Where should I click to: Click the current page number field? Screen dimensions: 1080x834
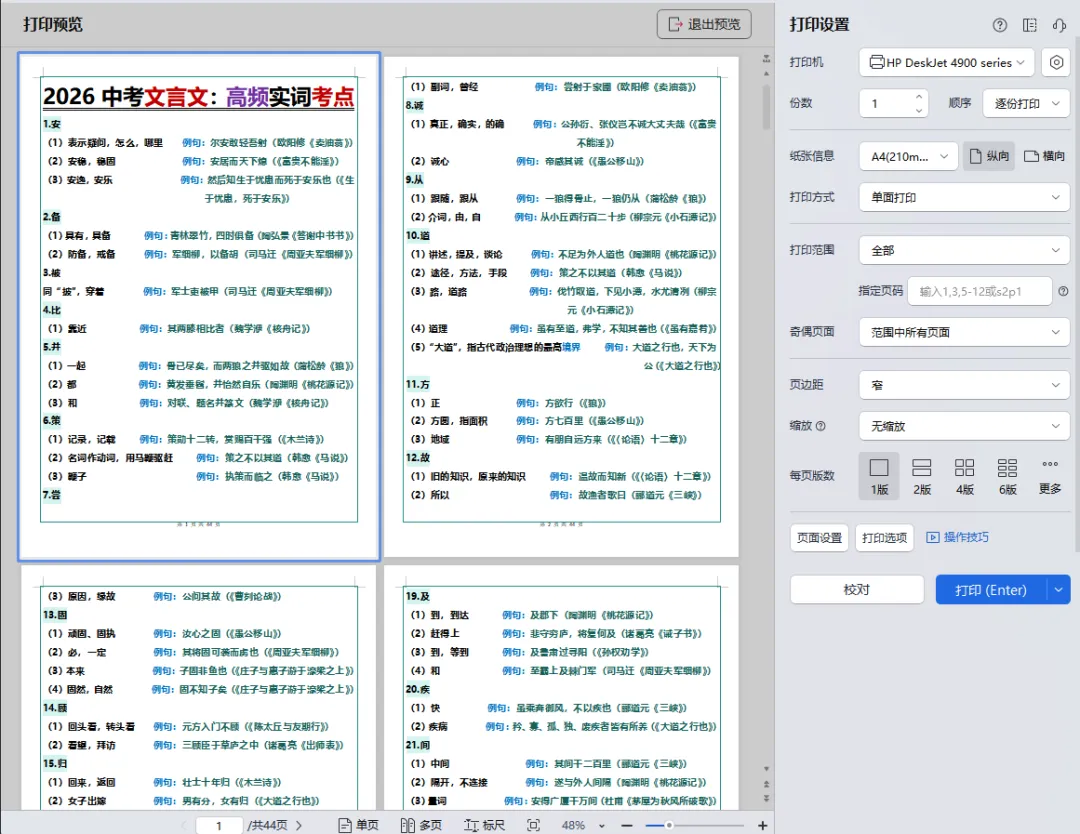pyautogui.click(x=219, y=825)
